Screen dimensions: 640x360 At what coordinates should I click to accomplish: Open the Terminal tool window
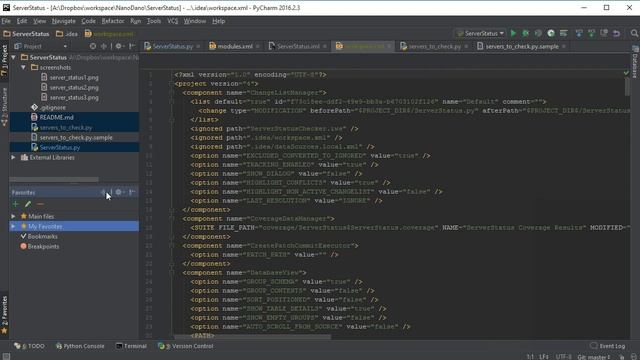coord(131,346)
